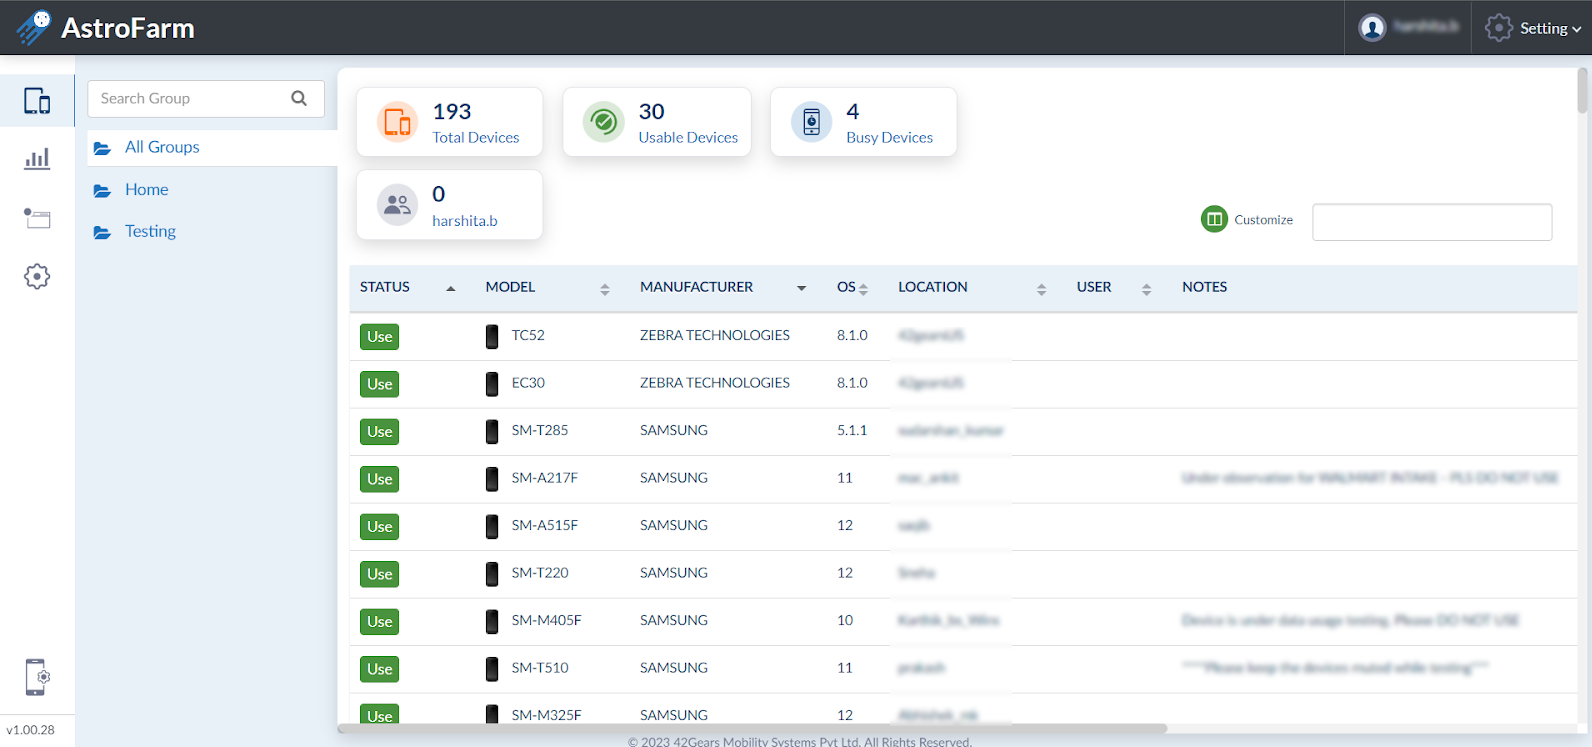Click Use button for EC30

point(380,384)
